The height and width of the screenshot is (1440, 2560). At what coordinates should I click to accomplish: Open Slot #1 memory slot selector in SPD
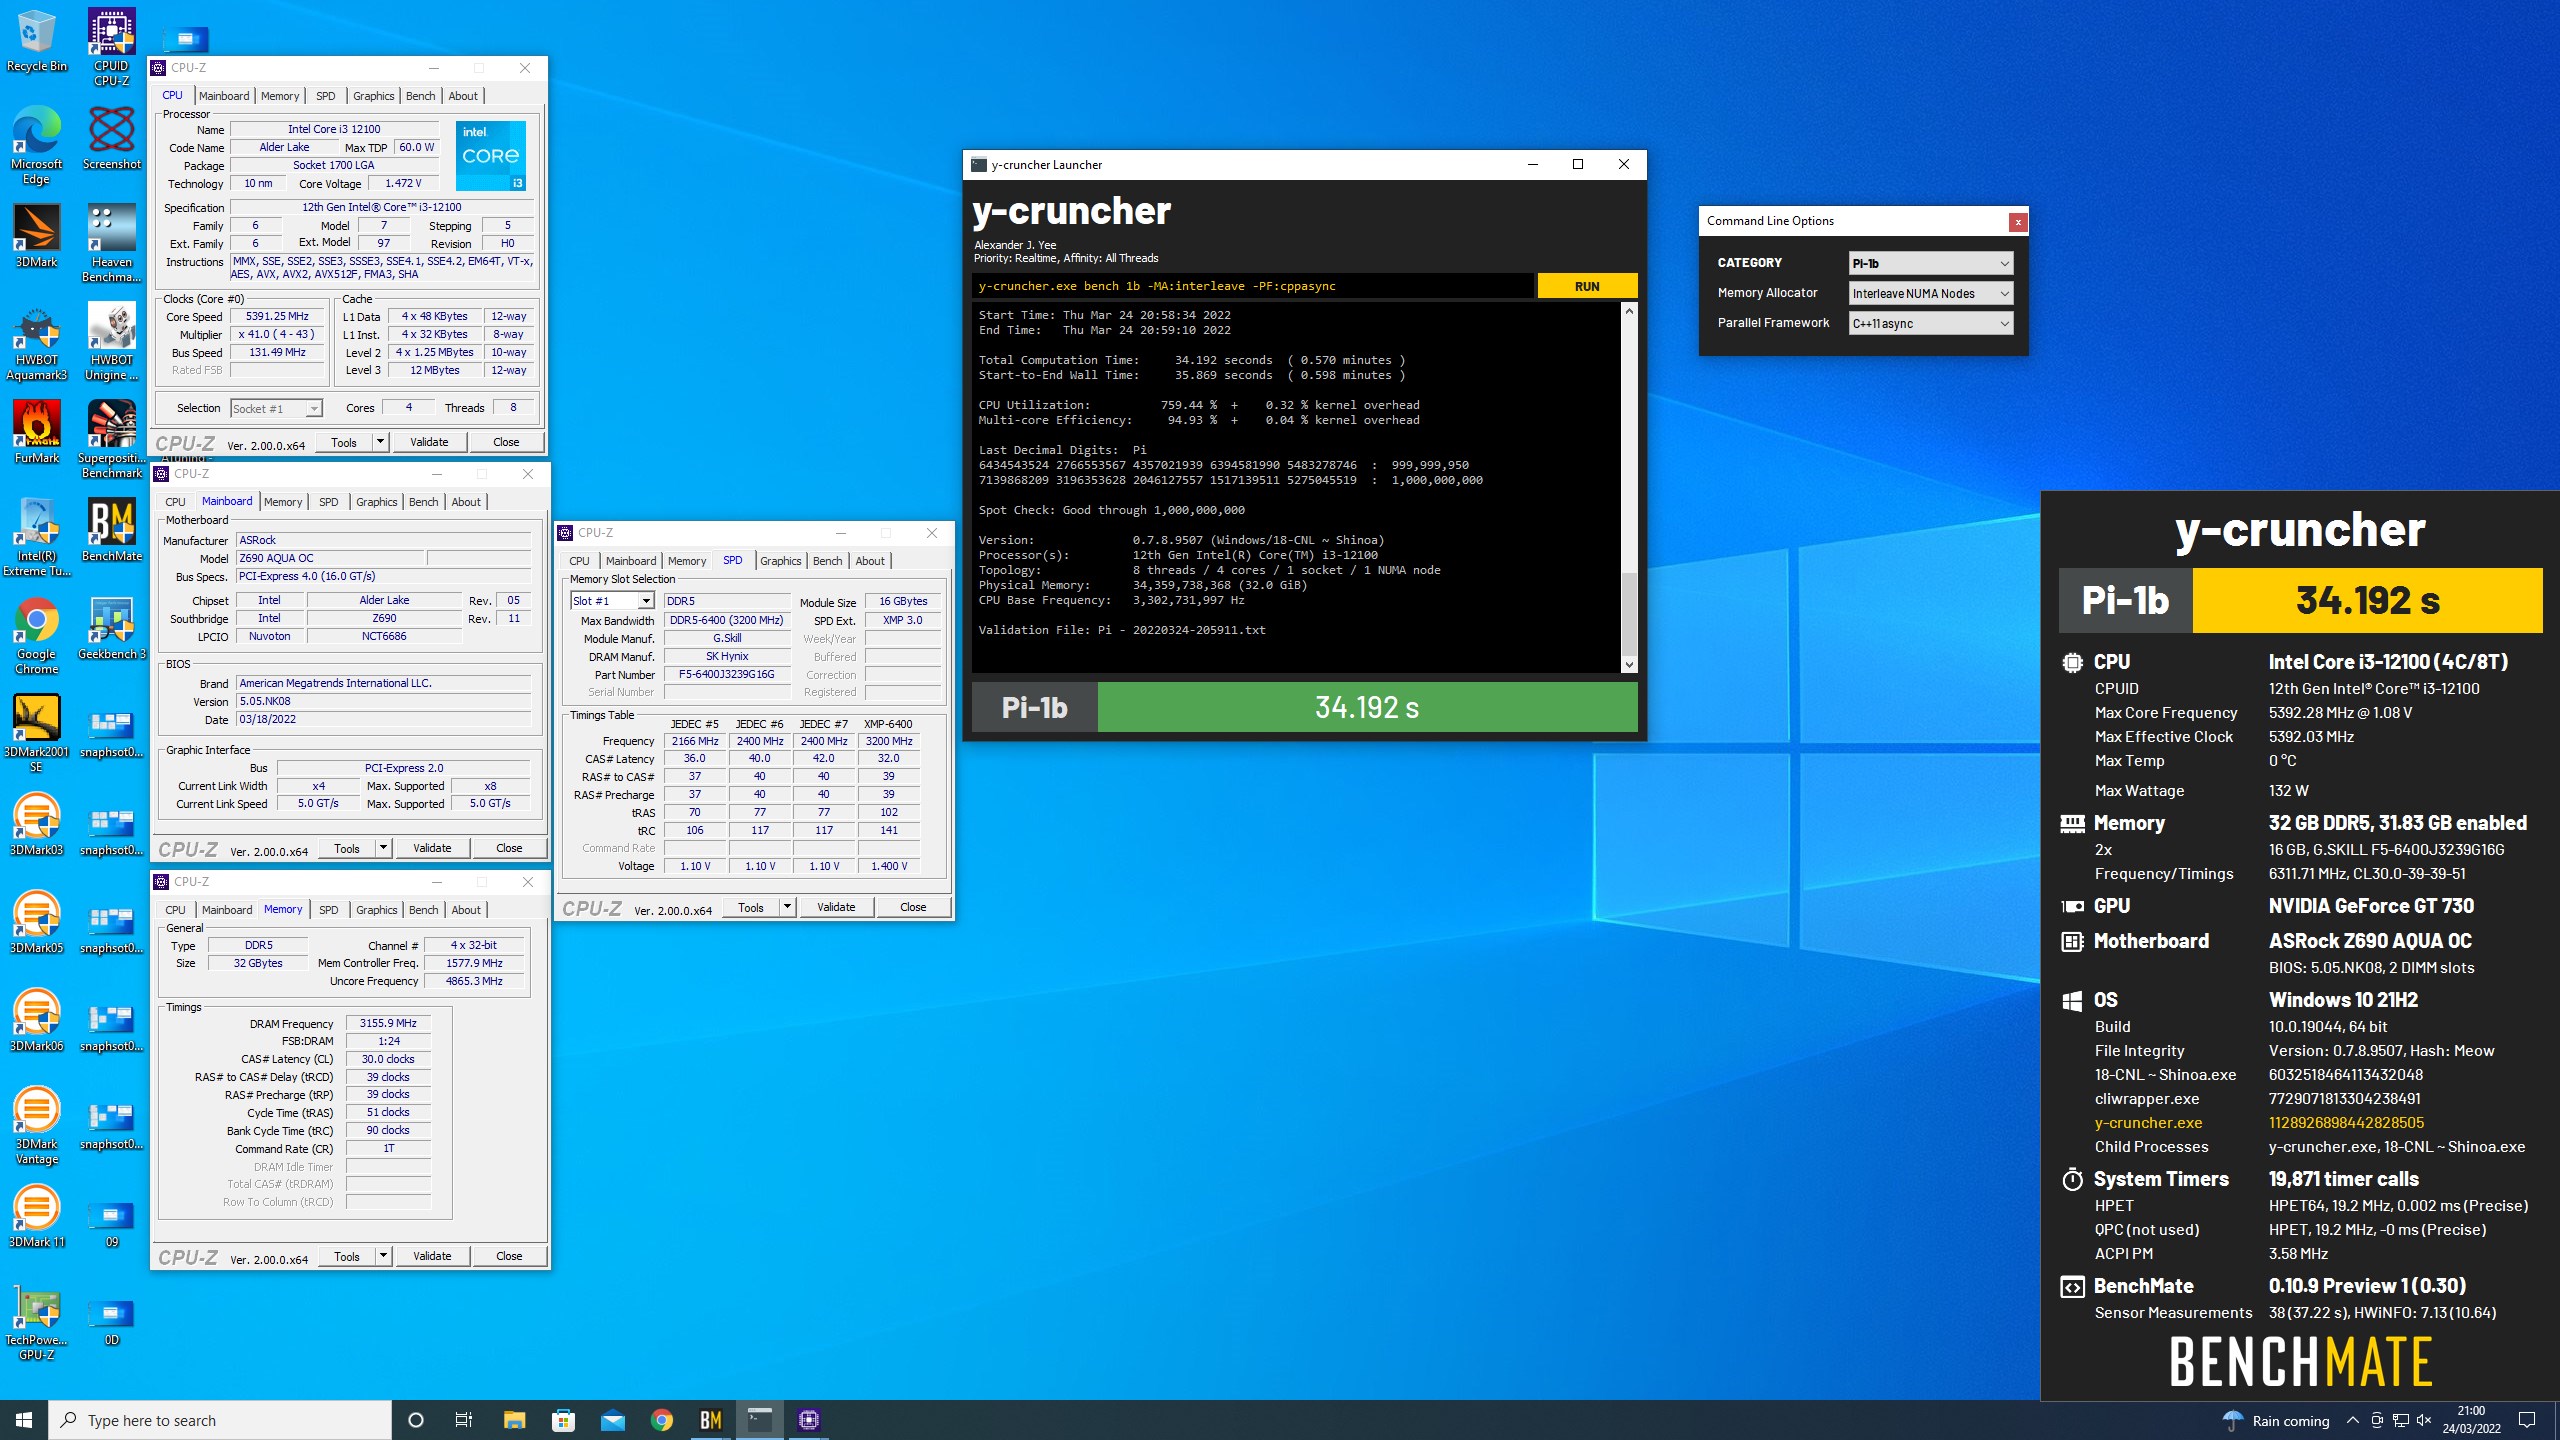(x=612, y=601)
